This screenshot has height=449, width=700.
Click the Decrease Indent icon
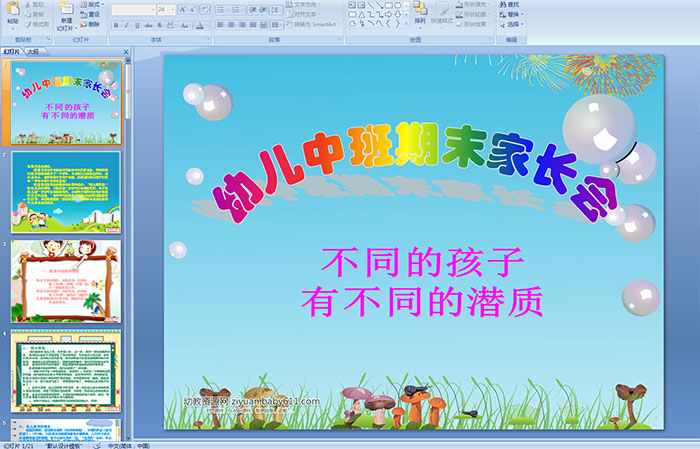coord(253,10)
